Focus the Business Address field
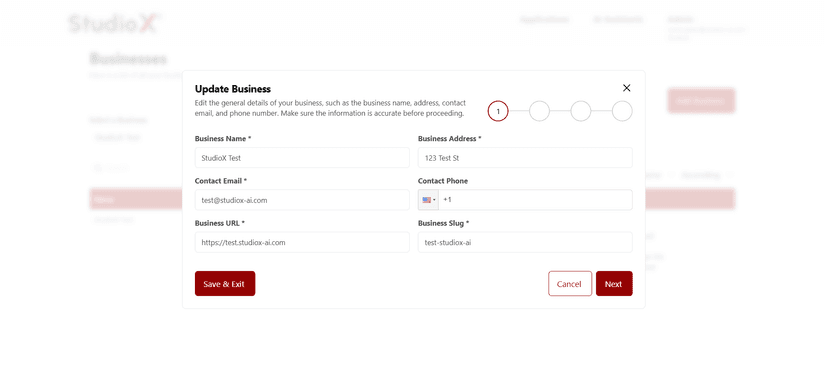This screenshot has width=828, height=379. pyautogui.click(x=525, y=158)
